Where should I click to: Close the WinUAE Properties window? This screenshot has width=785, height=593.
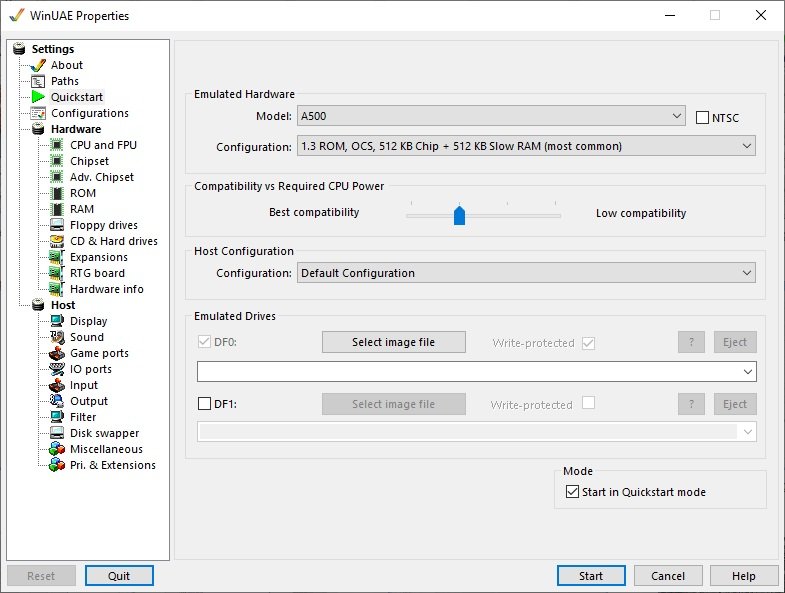click(760, 15)
